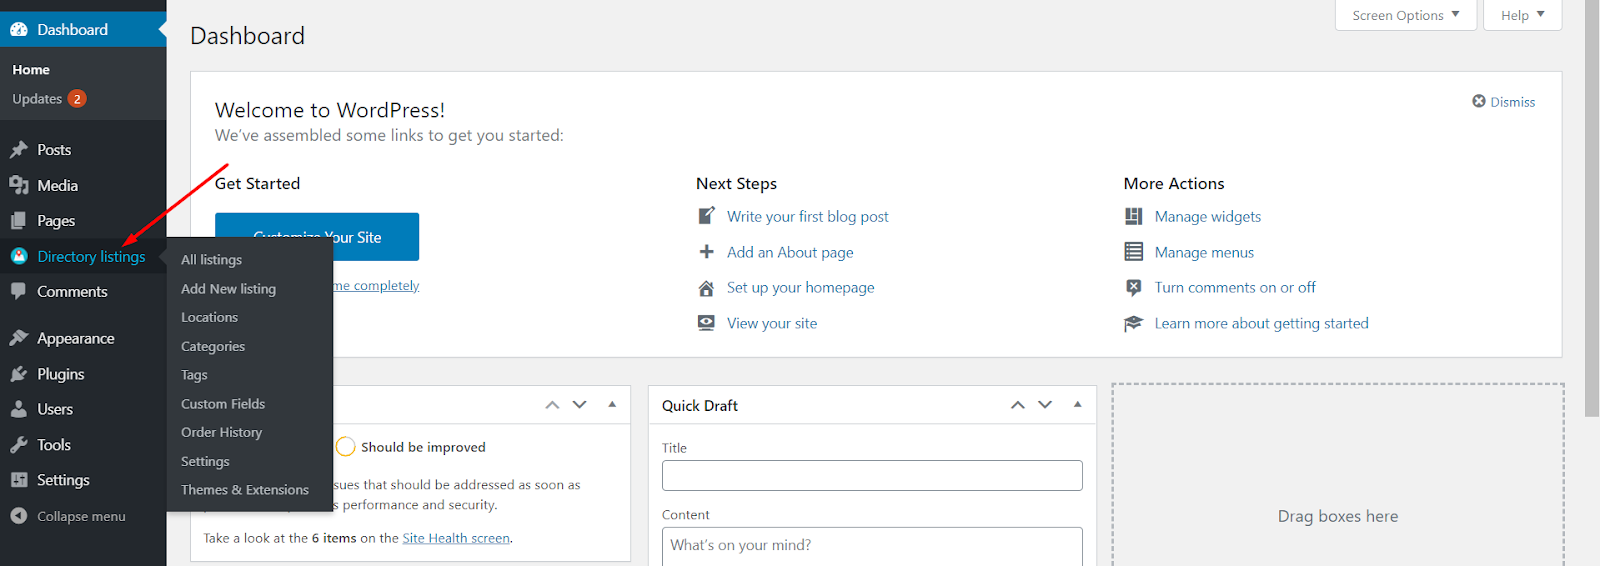Click the Plugins plug icon
The height and width of the screenshot is (566, 1600).
tap(19, 374)
